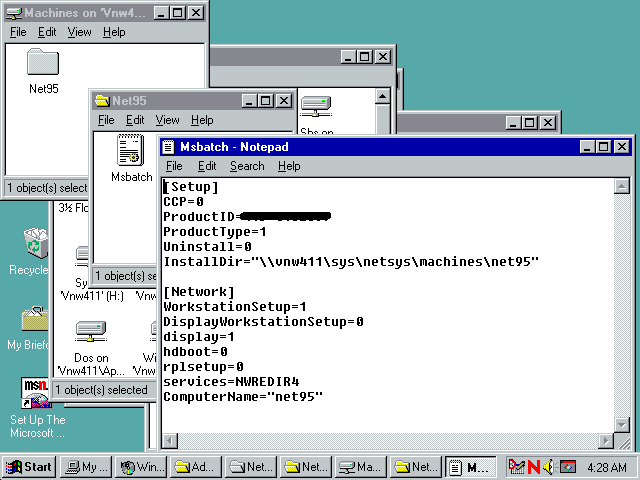Viewport: 640px width, 480px height.
Task: Click the 'ComputerName="net95"' line
Action: (x=243, y=397)
